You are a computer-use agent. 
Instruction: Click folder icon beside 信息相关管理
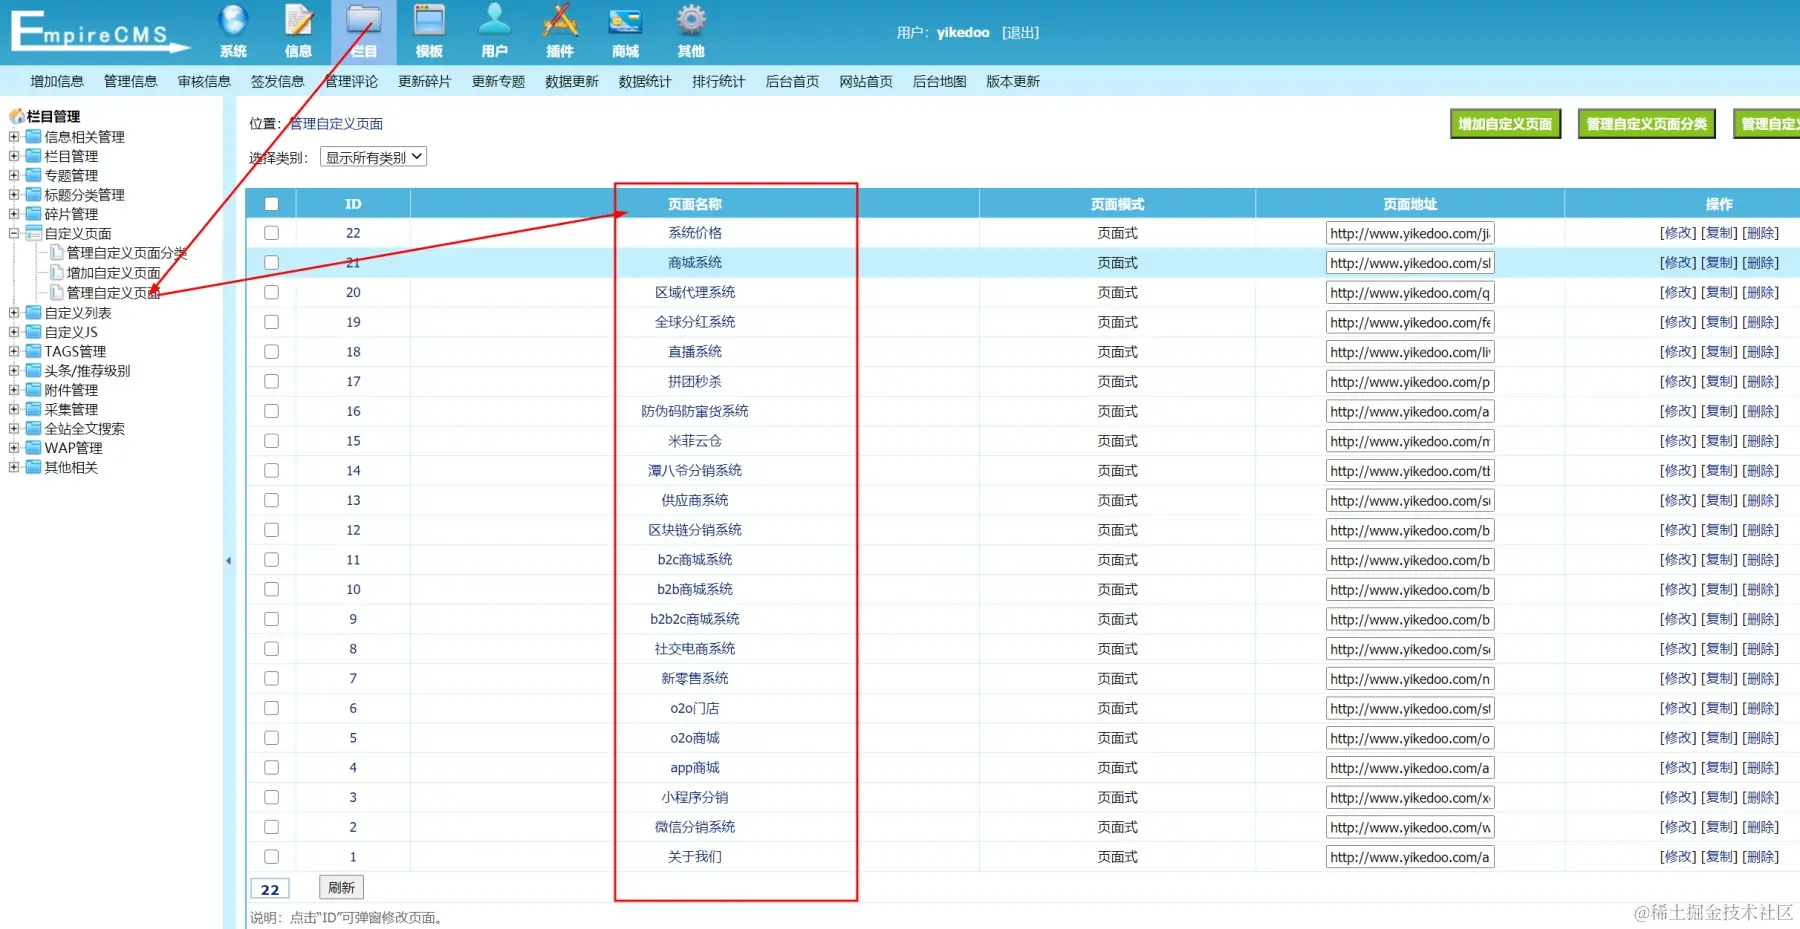[33, 137]
